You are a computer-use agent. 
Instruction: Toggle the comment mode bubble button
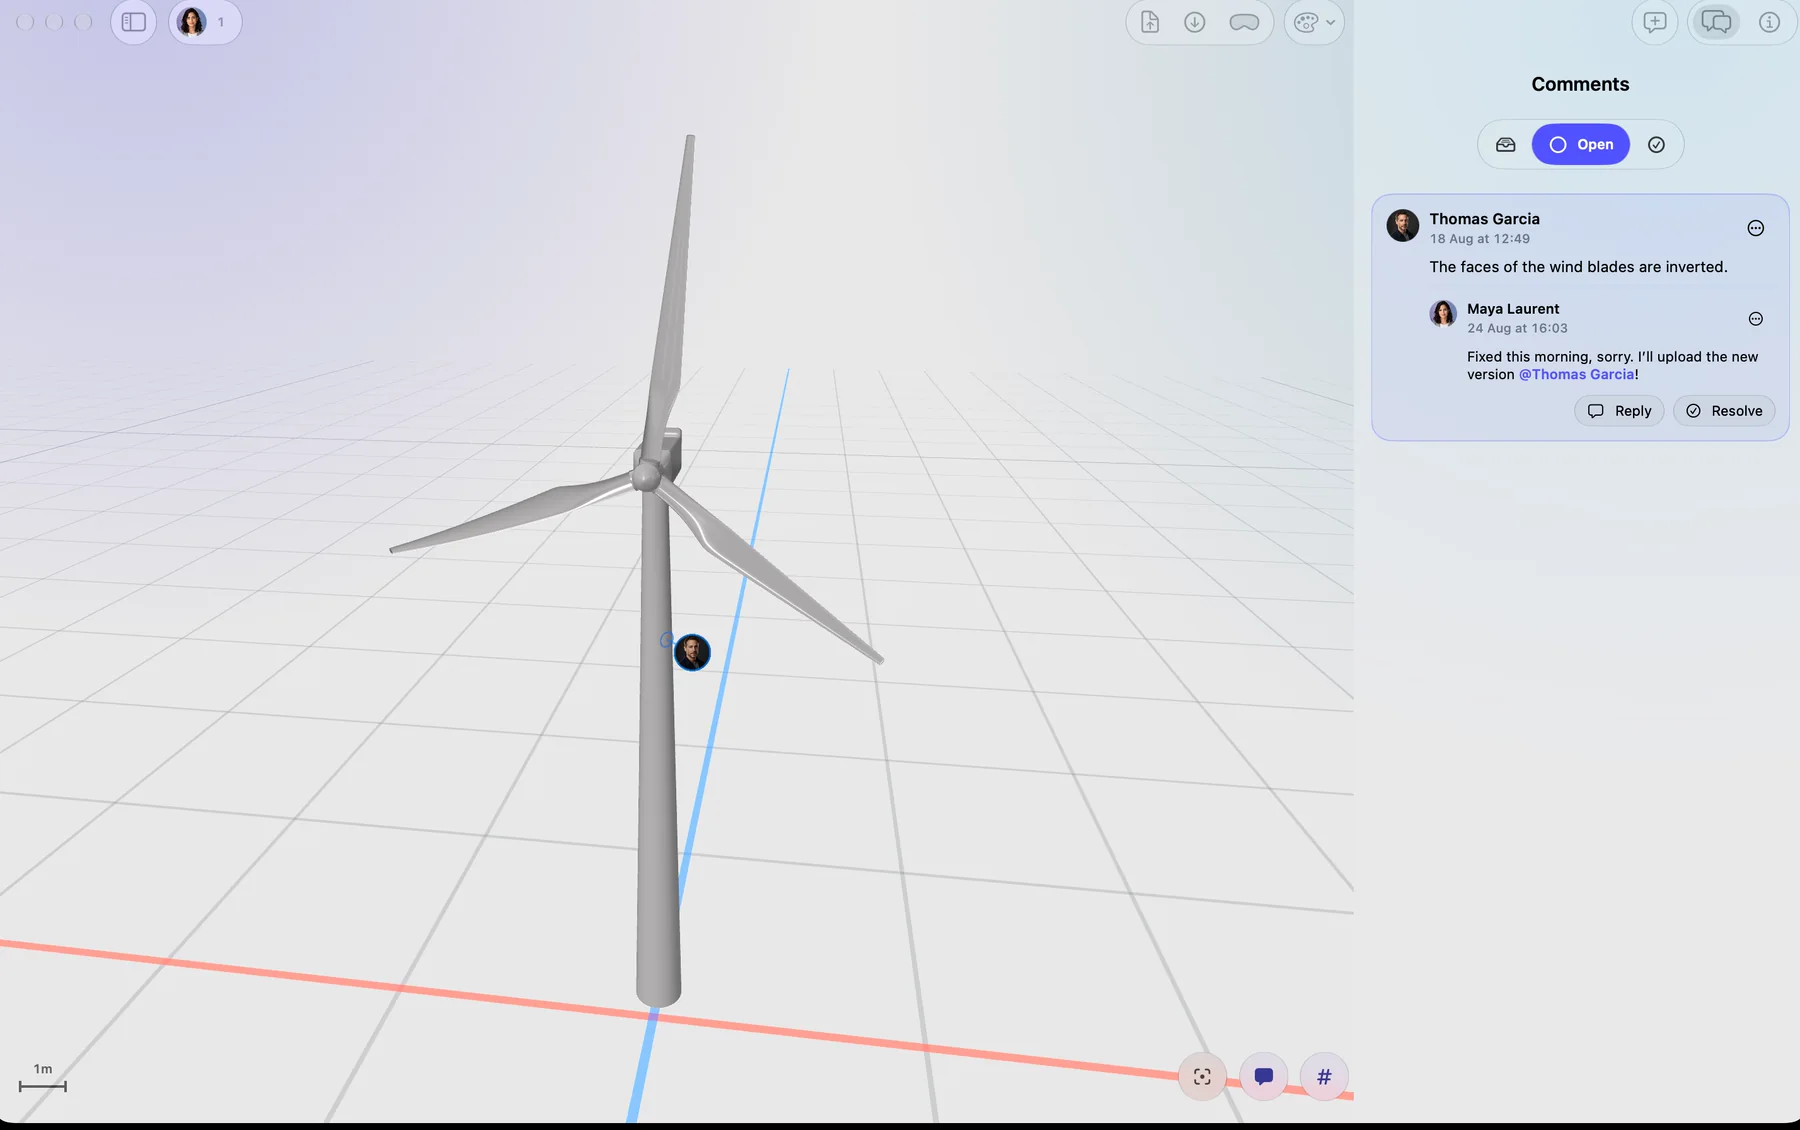pos(1264,1077)
